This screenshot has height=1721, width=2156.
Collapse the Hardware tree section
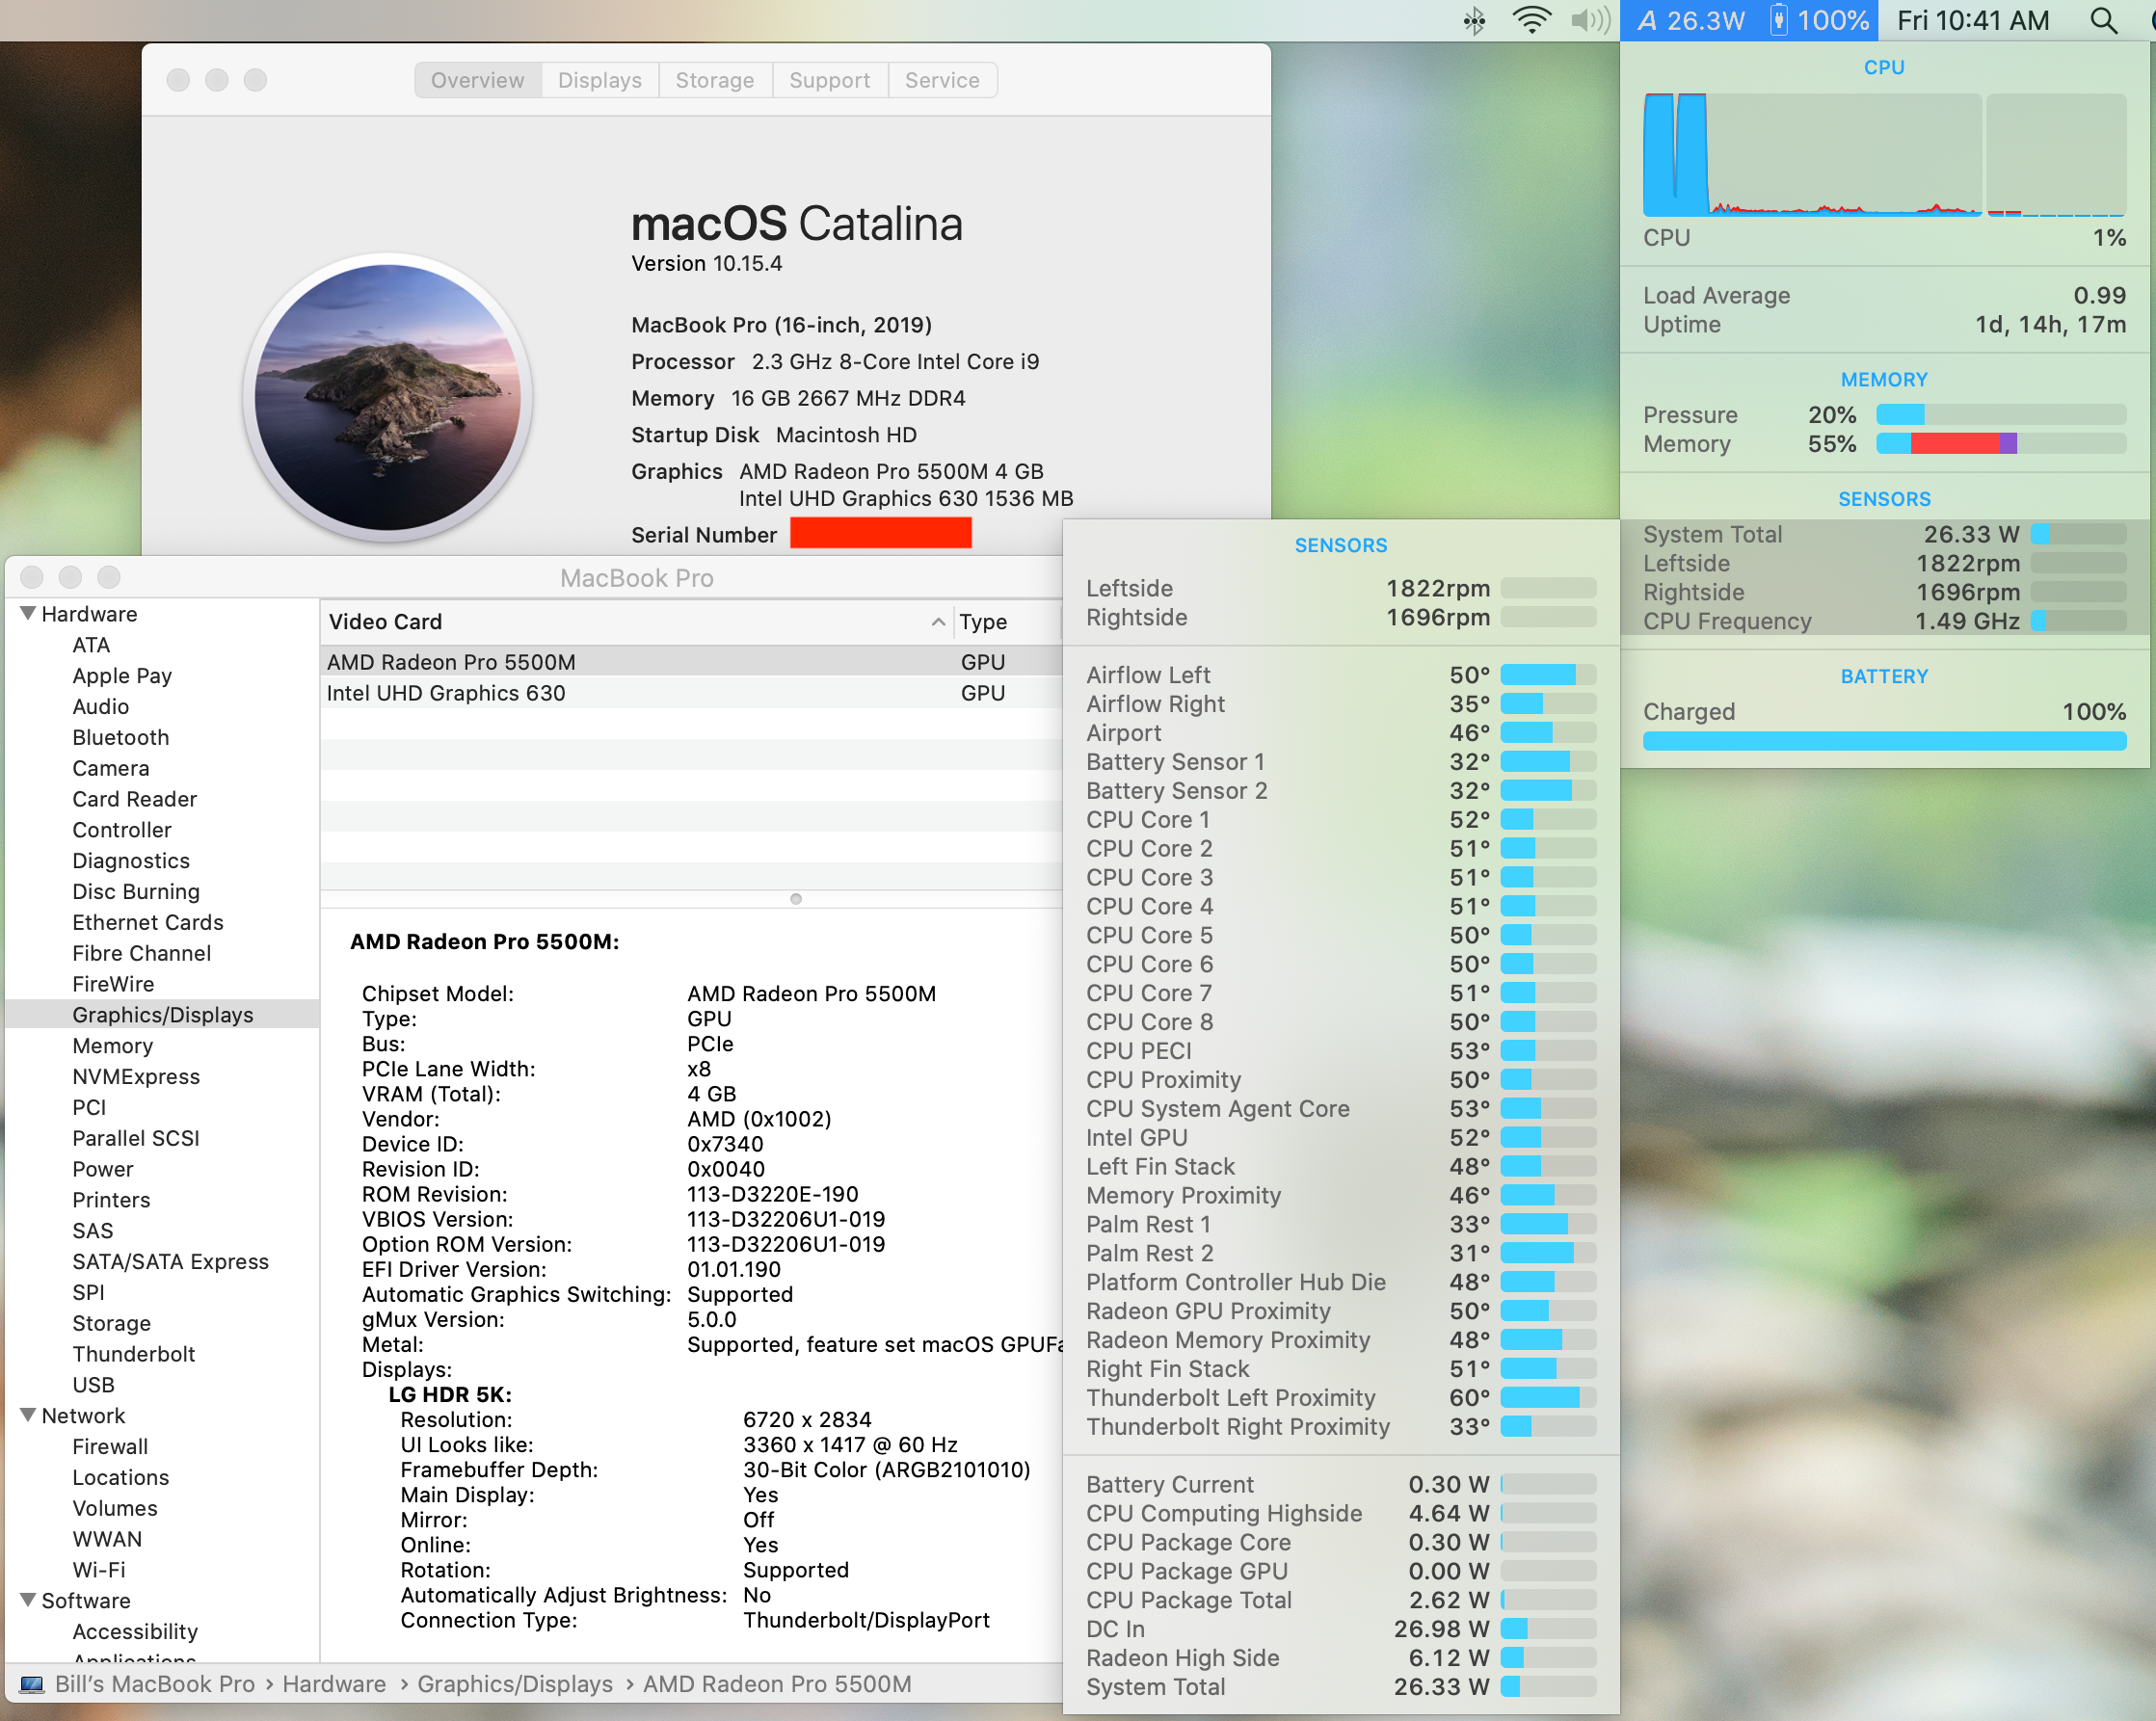(x=28, y=613)
